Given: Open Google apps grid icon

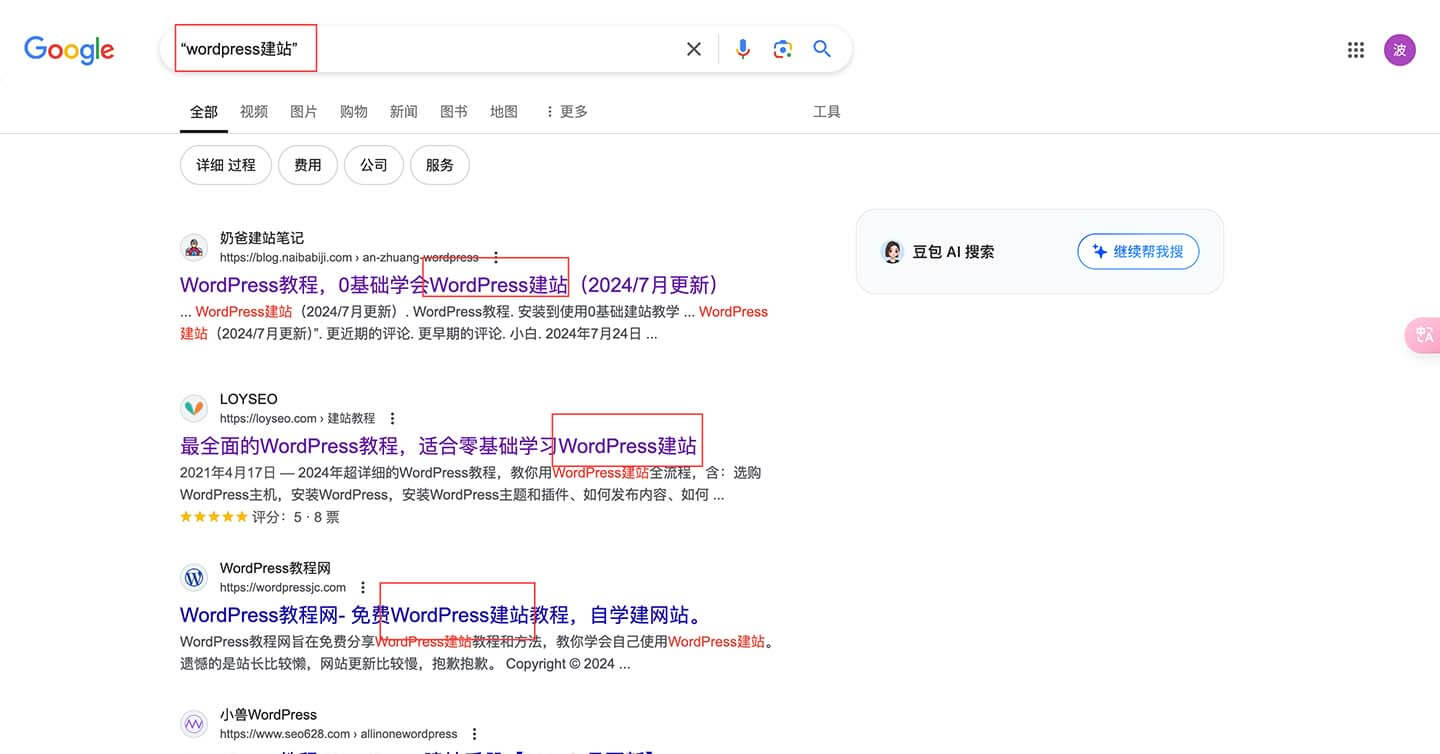Looking at the screenshot, I should tap(1356, 50).
